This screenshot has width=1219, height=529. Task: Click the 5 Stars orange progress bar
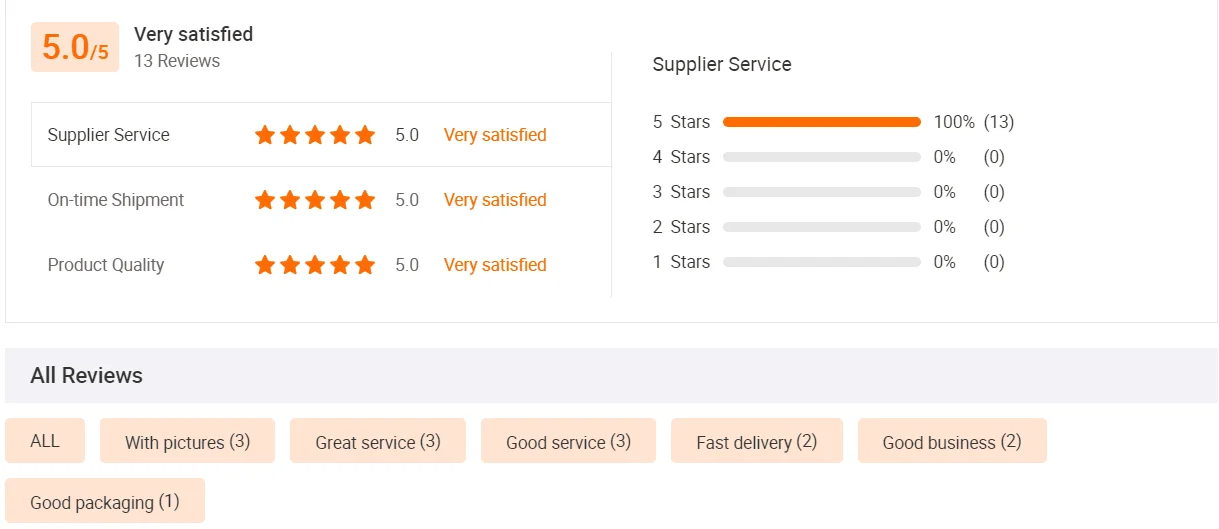coord(821,122)
